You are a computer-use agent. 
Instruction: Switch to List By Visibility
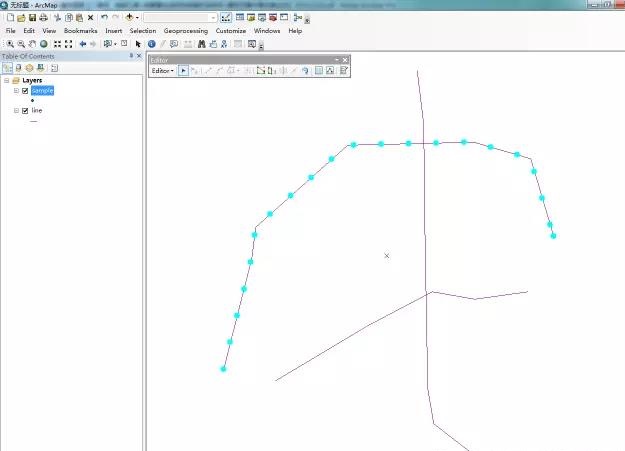point(29,68)
